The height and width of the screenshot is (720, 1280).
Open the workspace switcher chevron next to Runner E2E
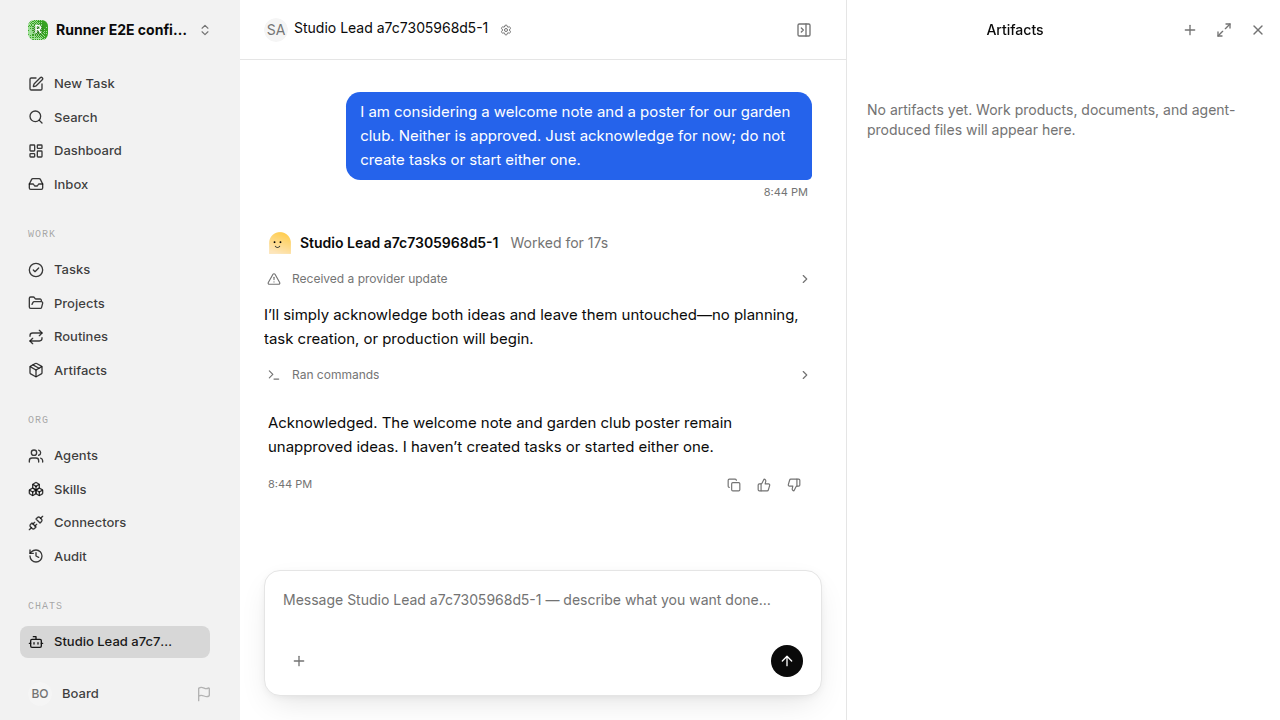click(x=205, y=30)
